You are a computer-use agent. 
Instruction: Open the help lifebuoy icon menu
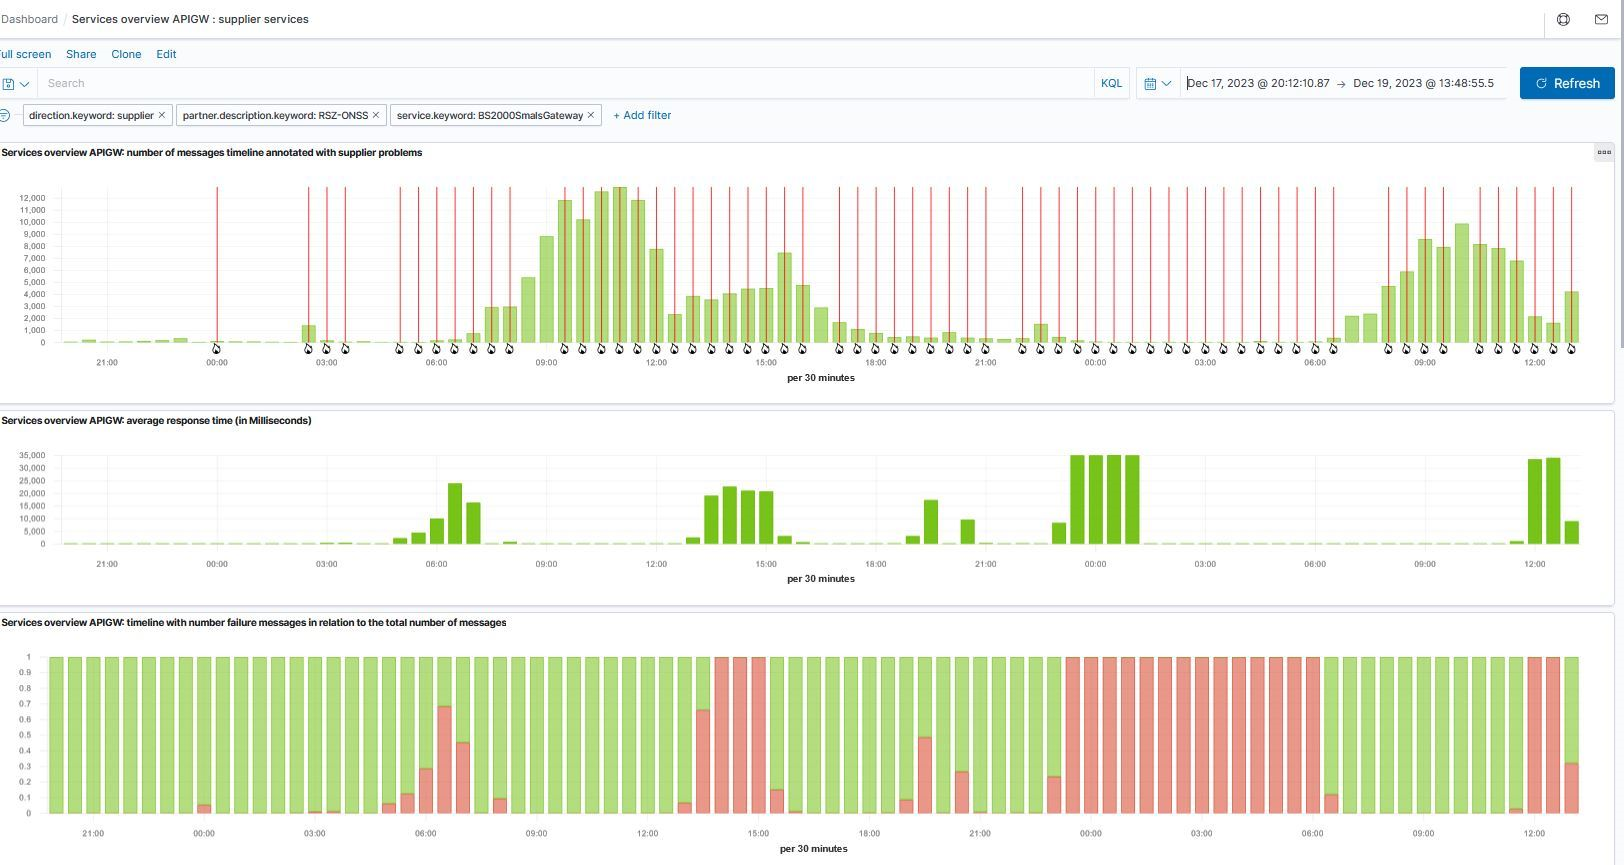[1563, 19]
